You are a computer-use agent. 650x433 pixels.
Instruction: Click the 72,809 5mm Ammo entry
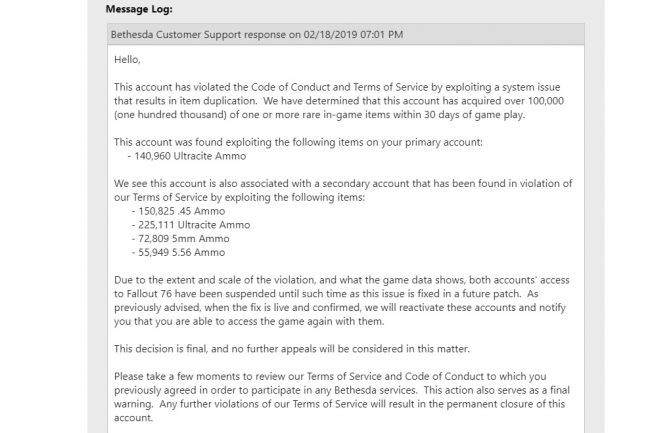click(x=181, y=239)
